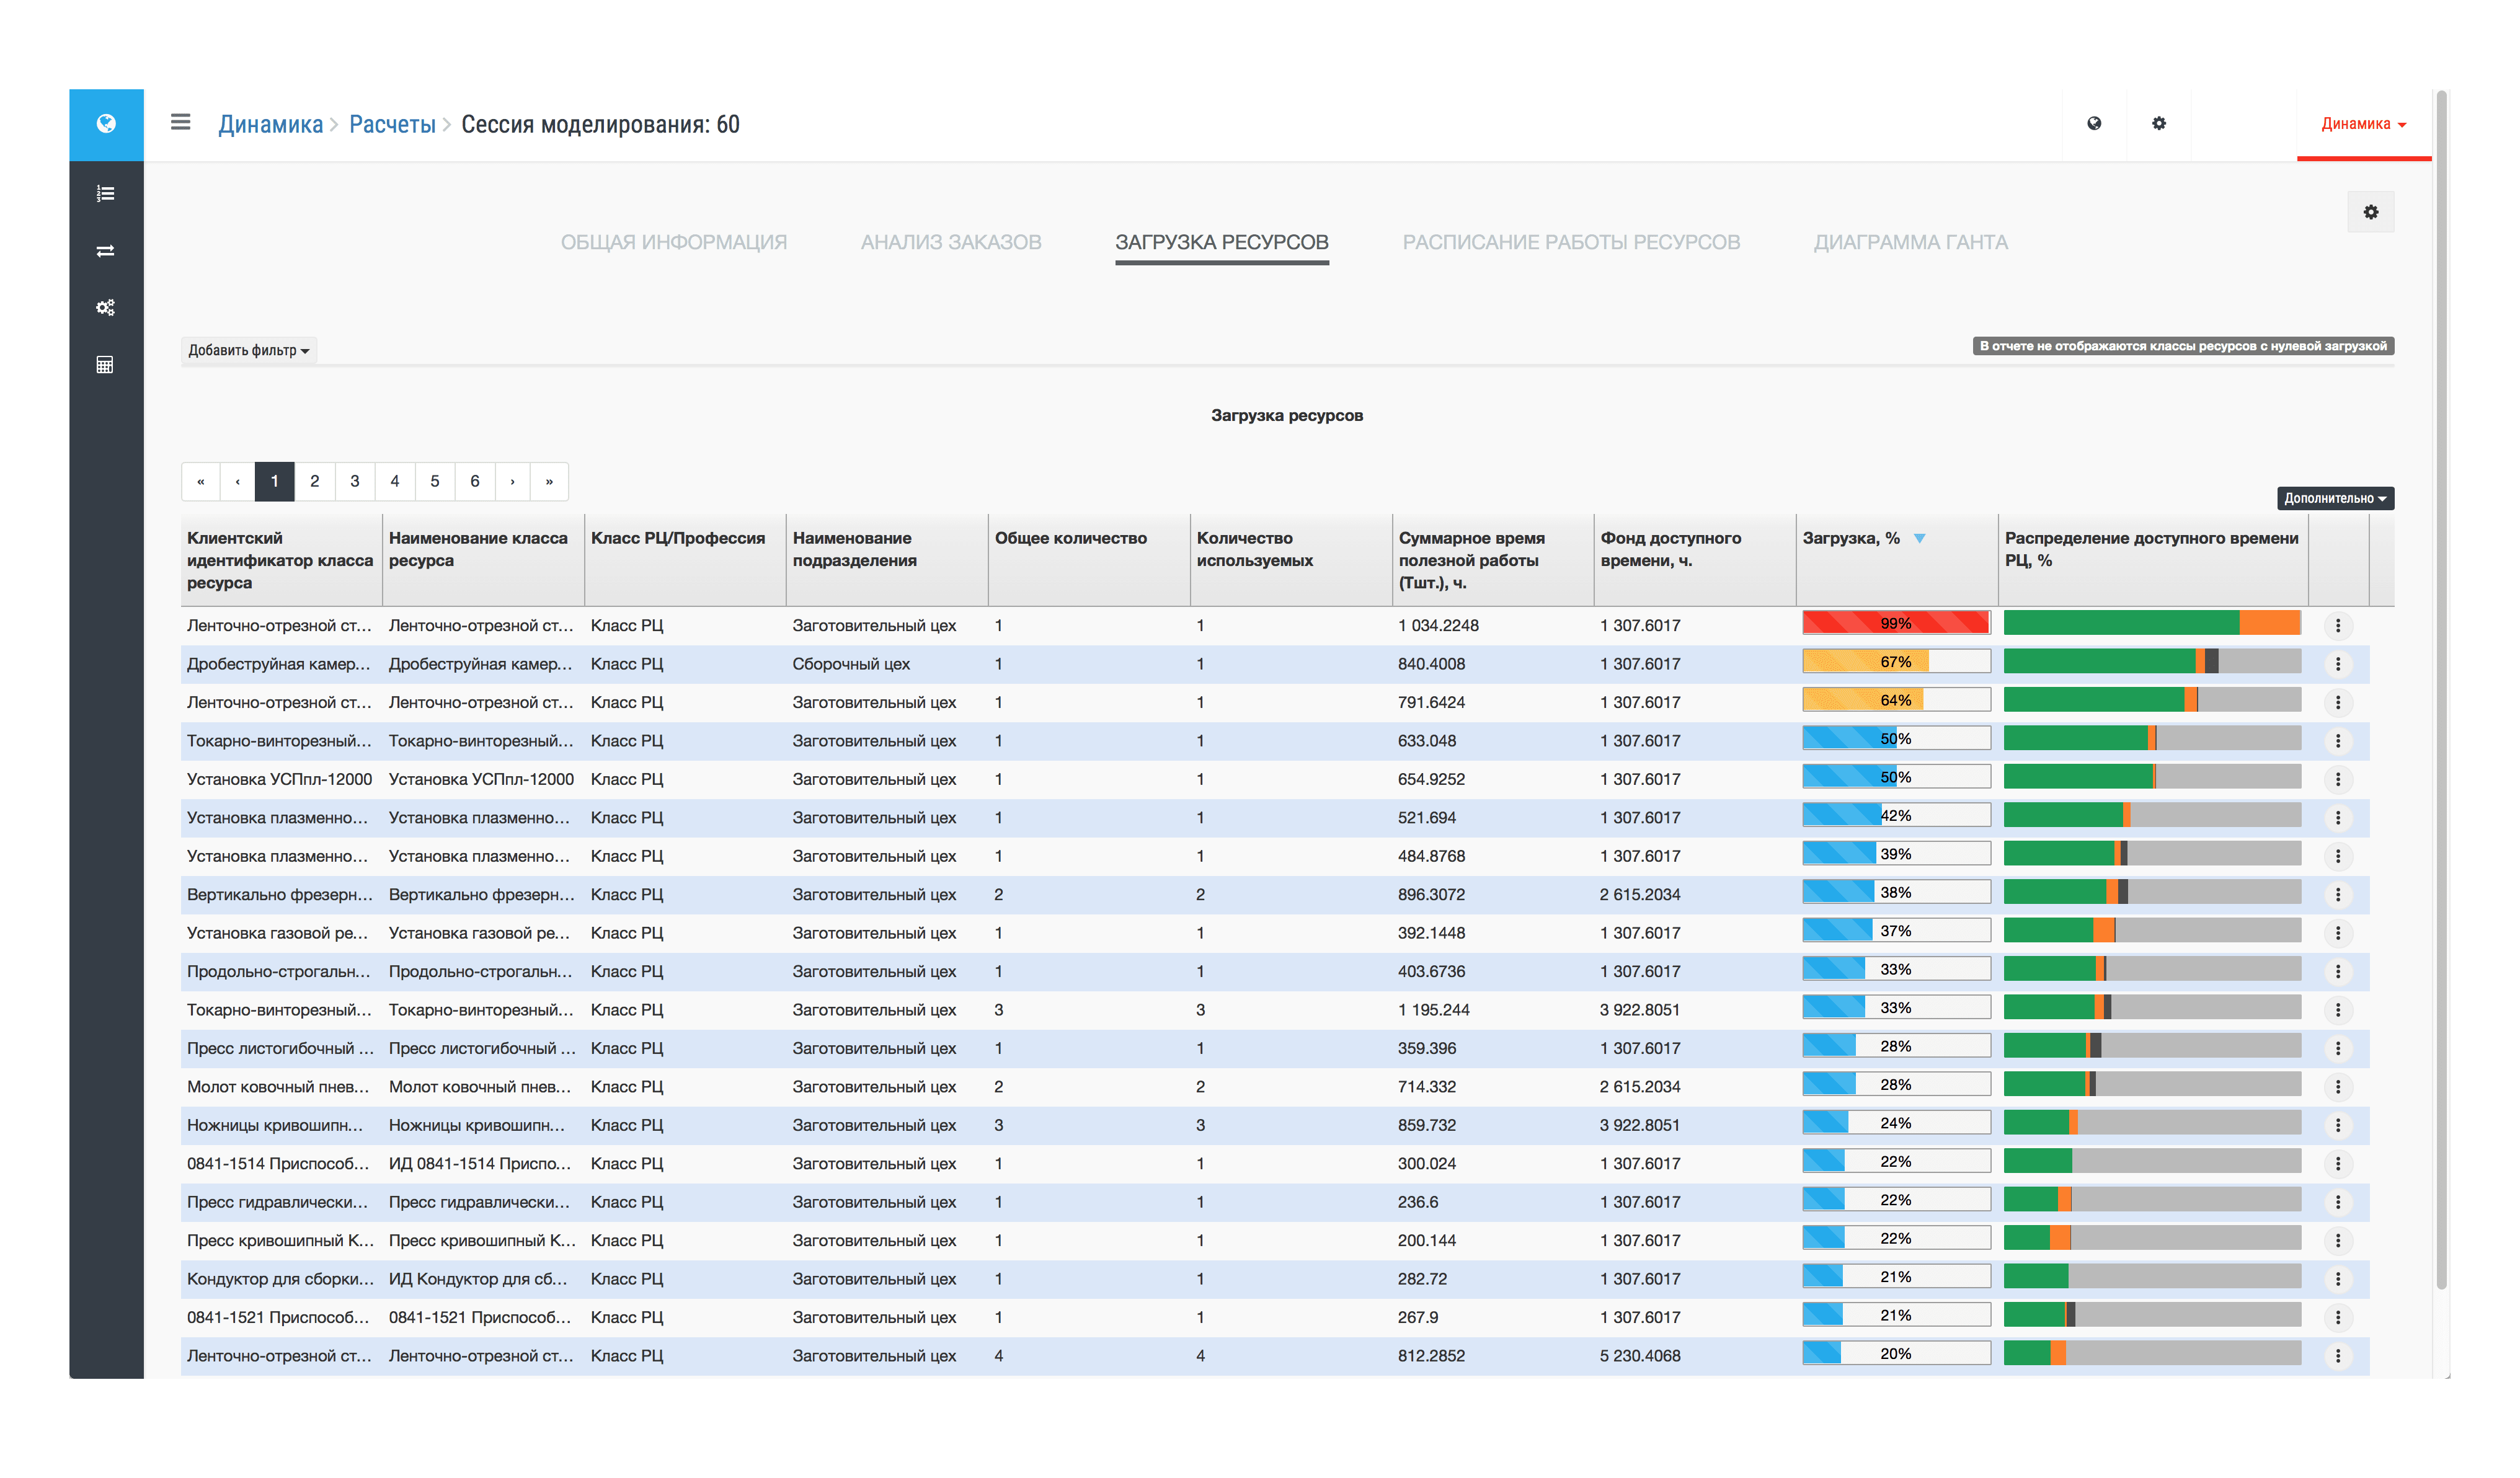Open row actions for 99% load row
The width and height of the screenshot is (2520, 1478).
coord(2337,626)
